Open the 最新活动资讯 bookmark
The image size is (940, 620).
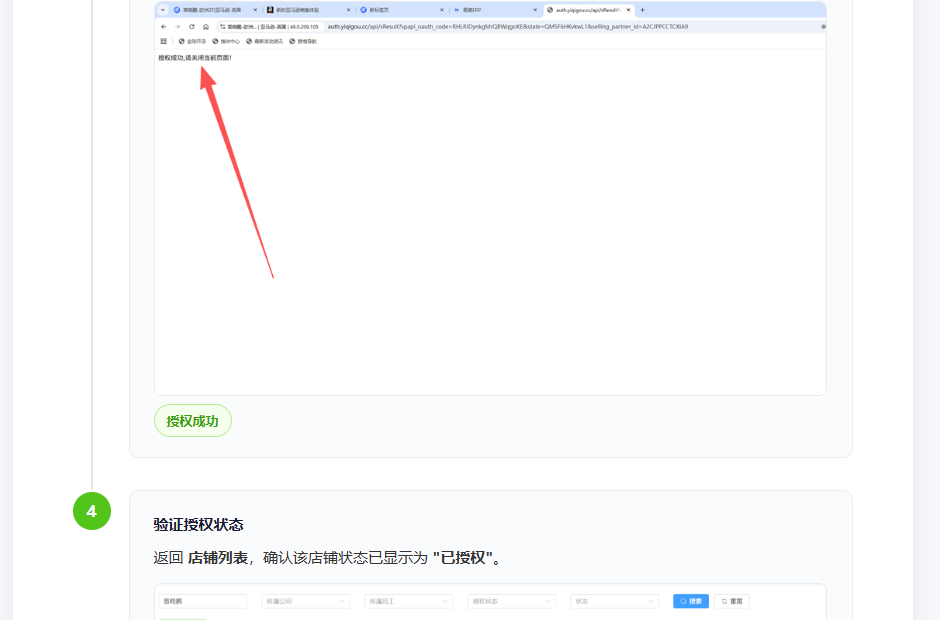coord(264,41)
